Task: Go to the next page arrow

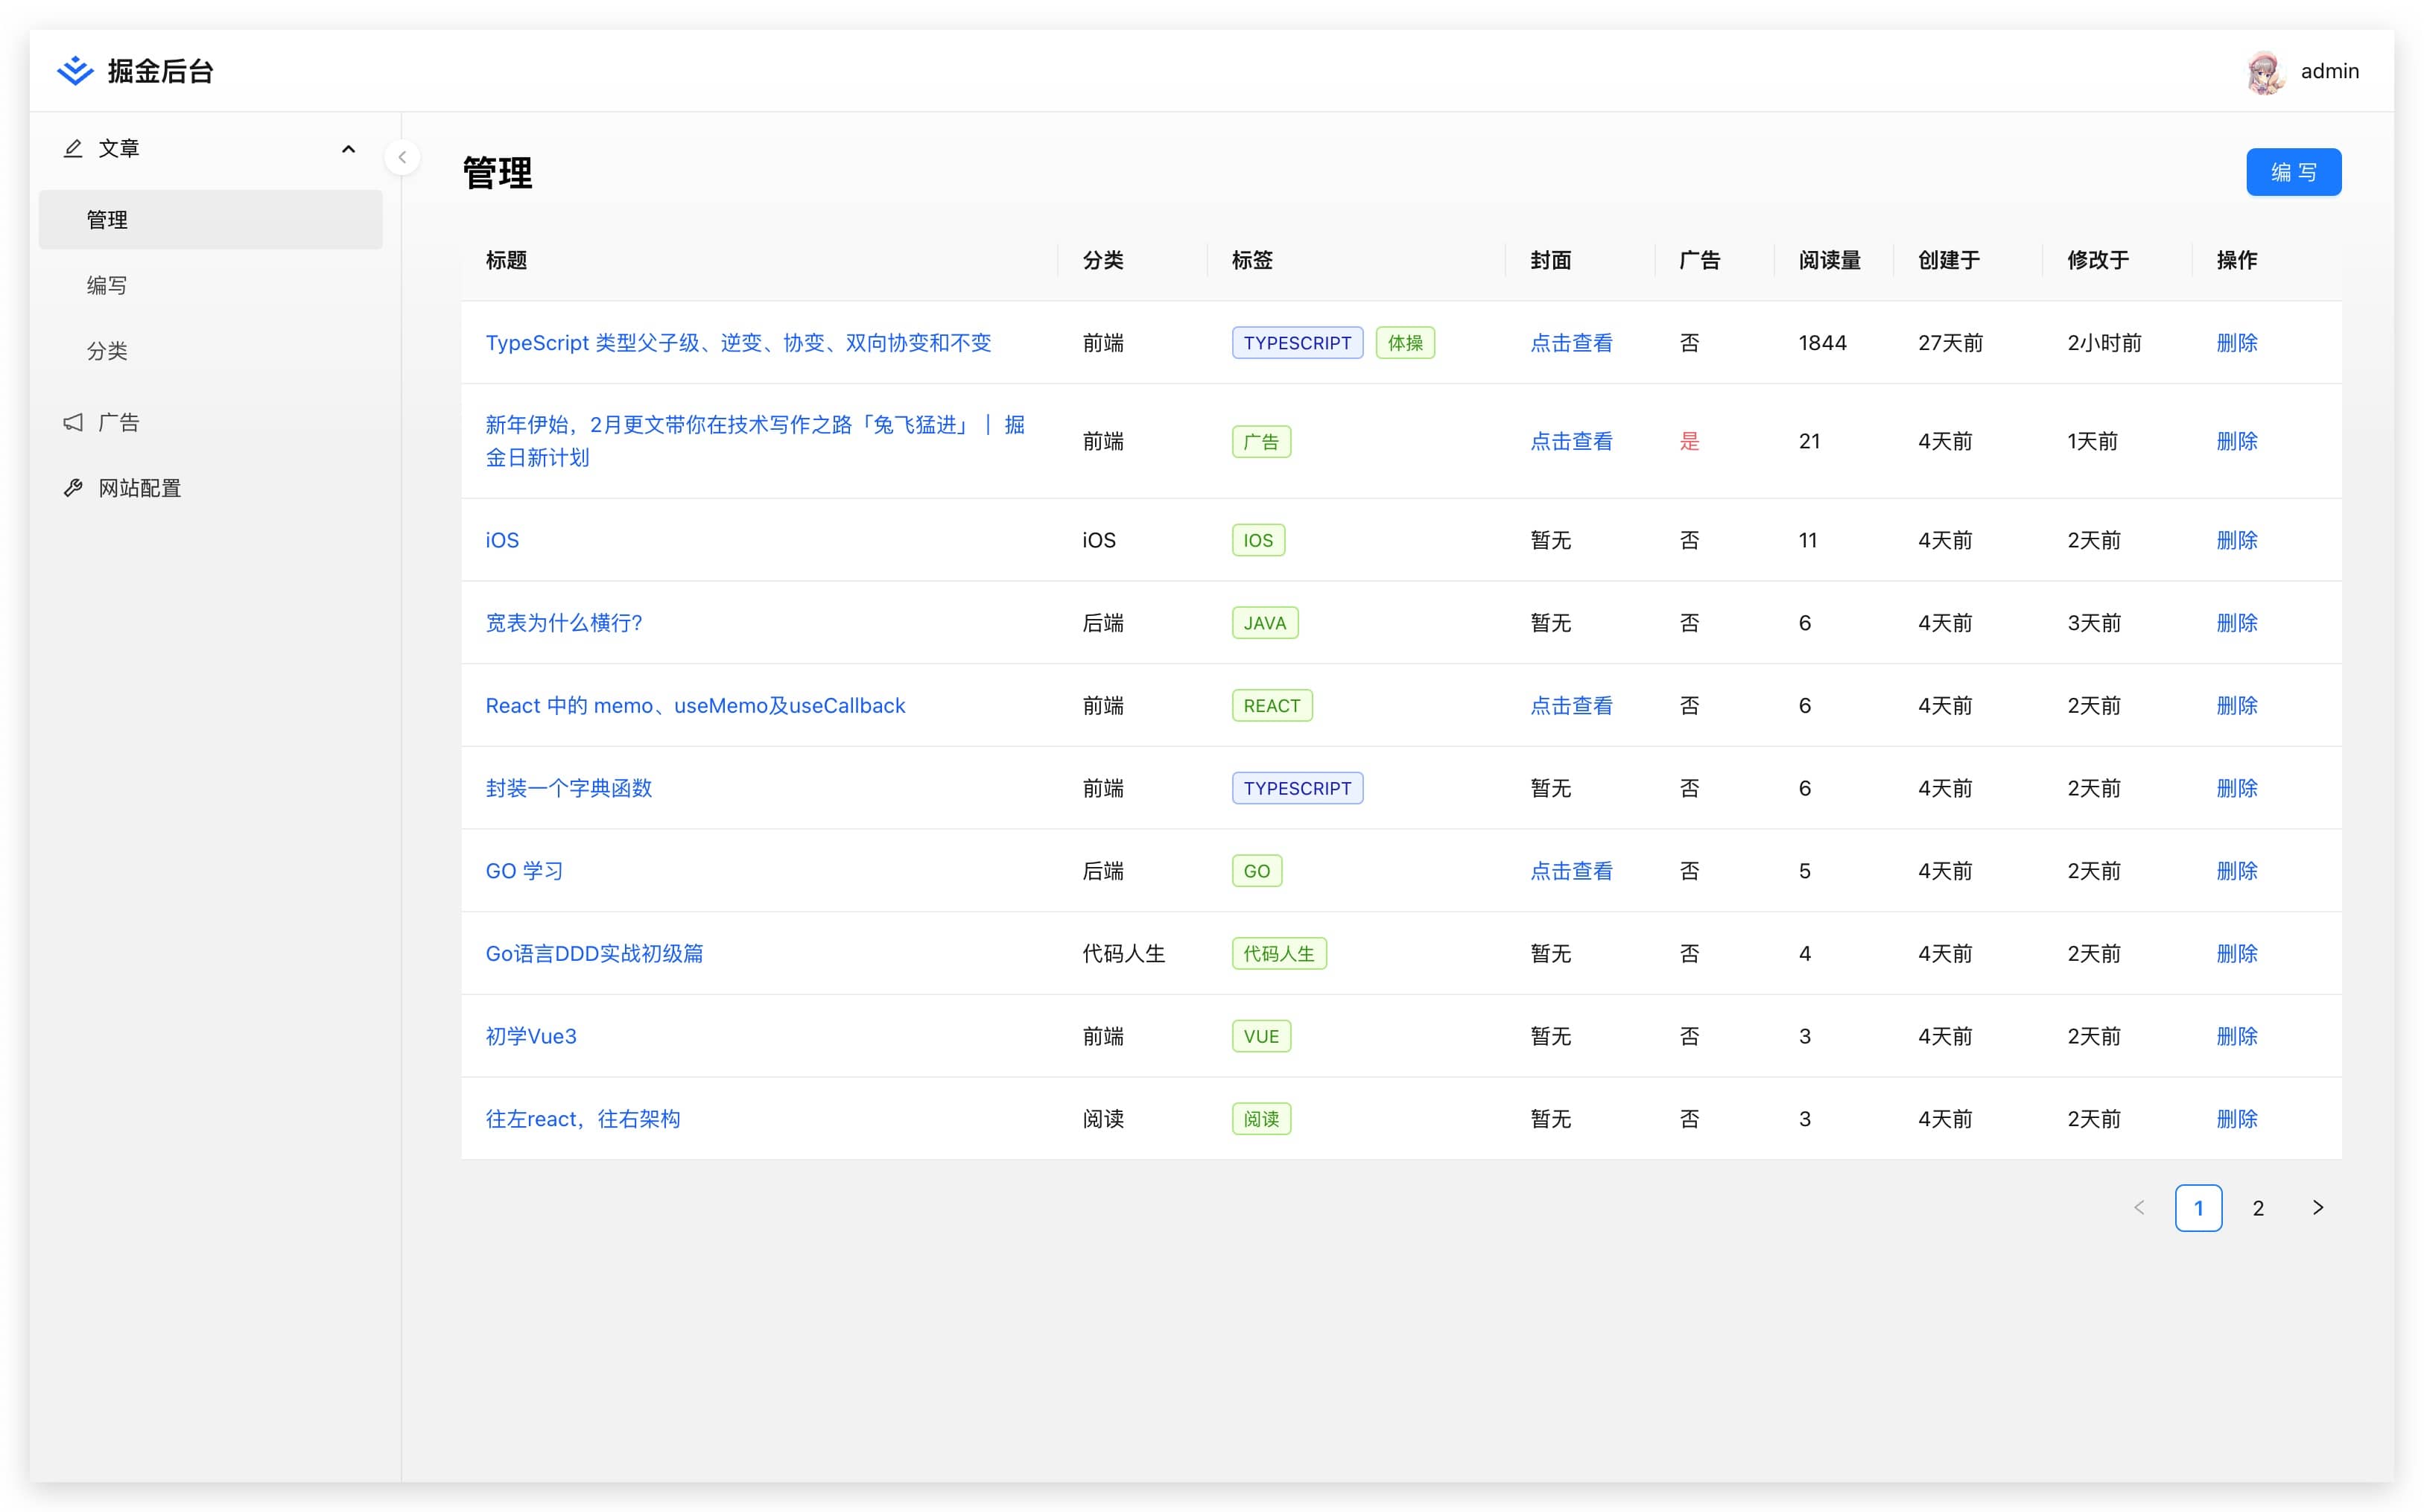Action: pyautogui.click(x=2318, y=1208)
